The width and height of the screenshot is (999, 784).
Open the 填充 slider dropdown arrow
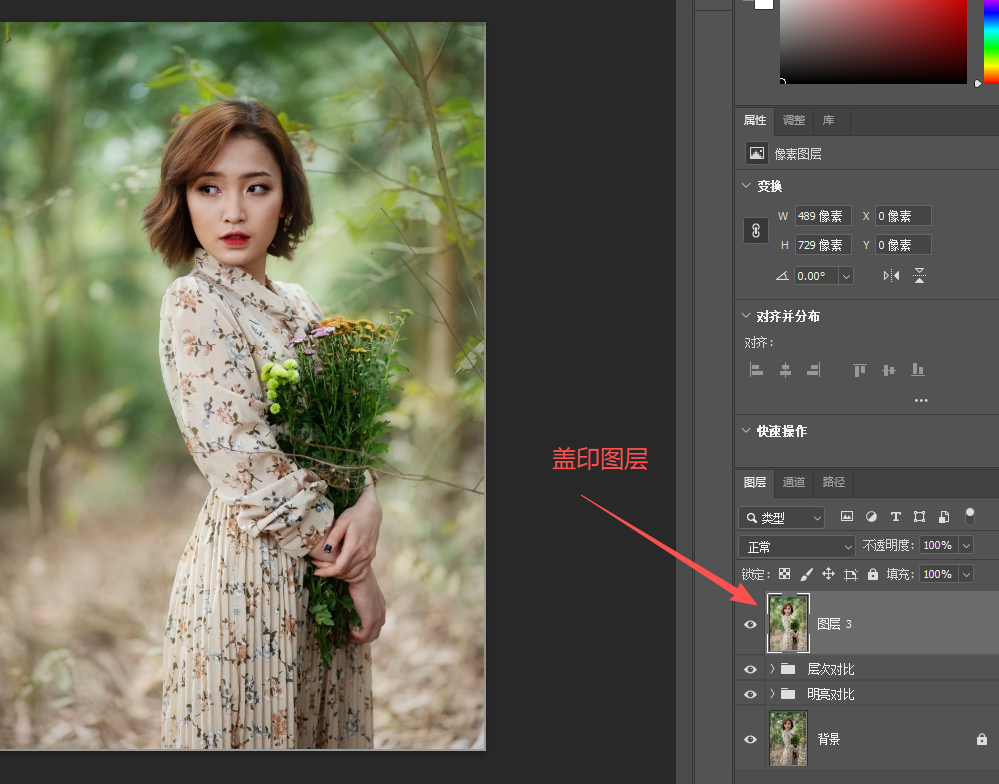[967, 574]
